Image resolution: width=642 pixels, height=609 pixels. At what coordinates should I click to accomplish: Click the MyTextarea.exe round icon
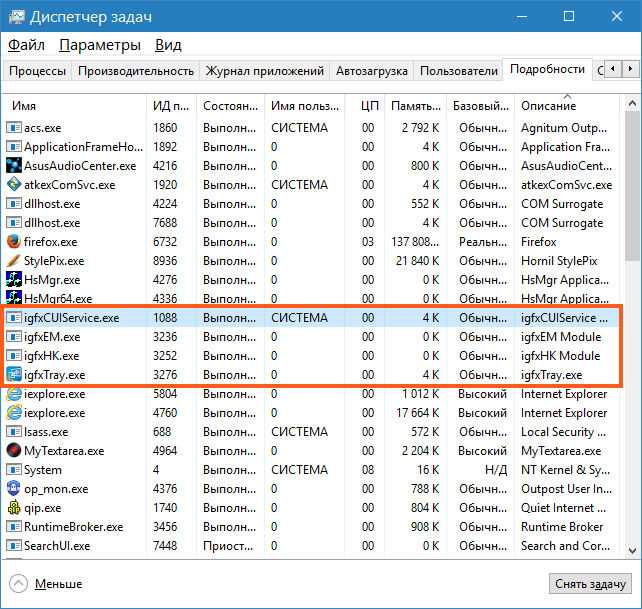14,451
